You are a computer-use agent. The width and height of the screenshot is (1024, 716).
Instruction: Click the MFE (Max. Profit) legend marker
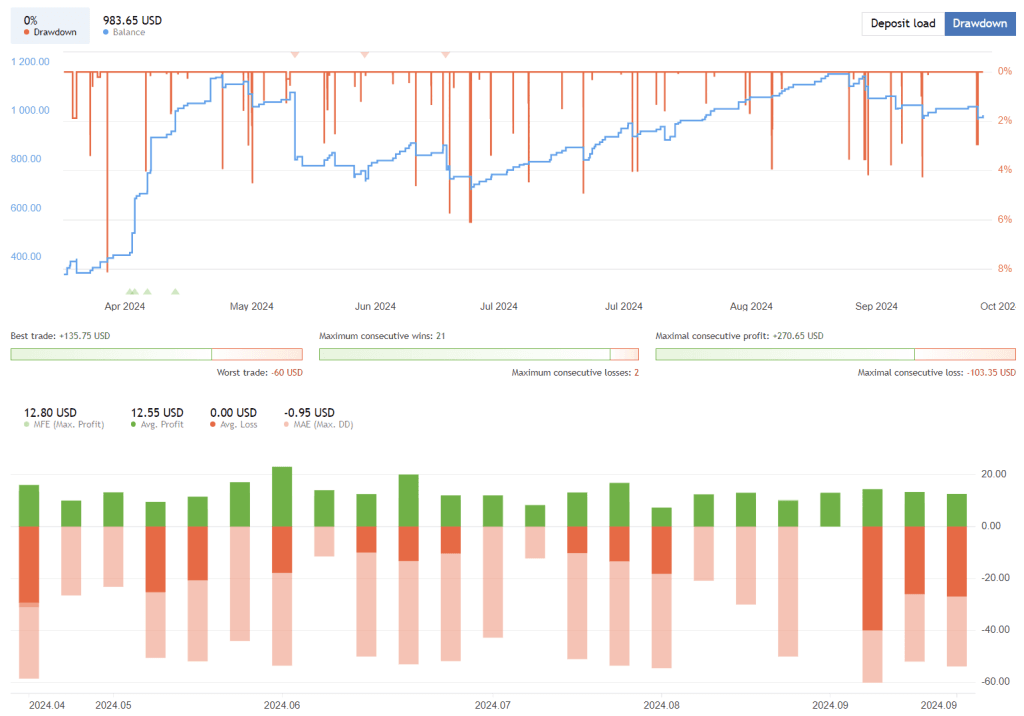click(x=27, y=423)
